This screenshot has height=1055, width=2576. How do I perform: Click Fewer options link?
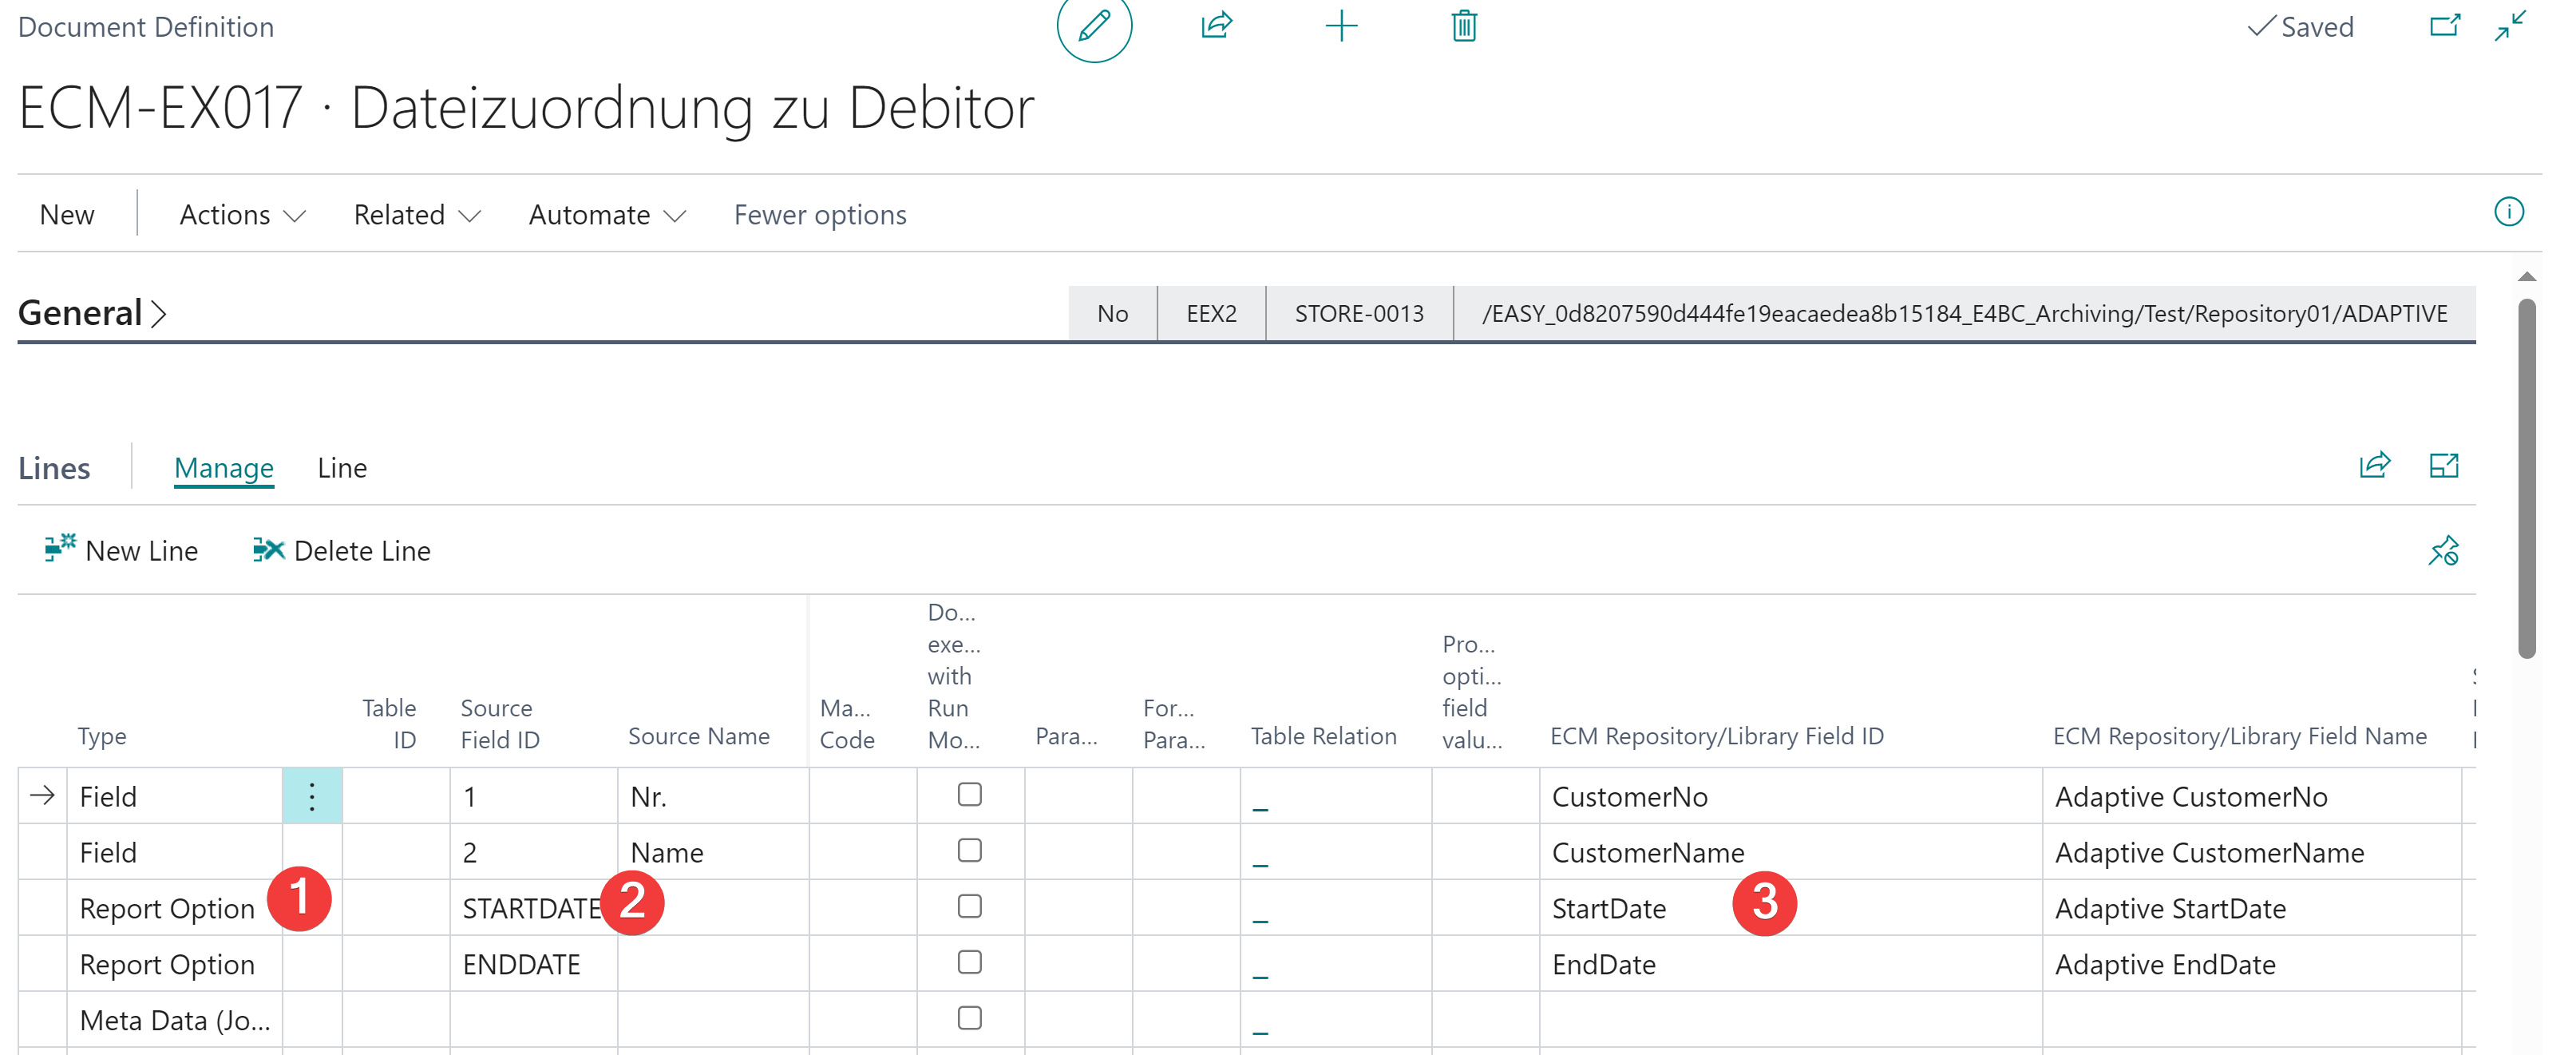pos(819,215)
